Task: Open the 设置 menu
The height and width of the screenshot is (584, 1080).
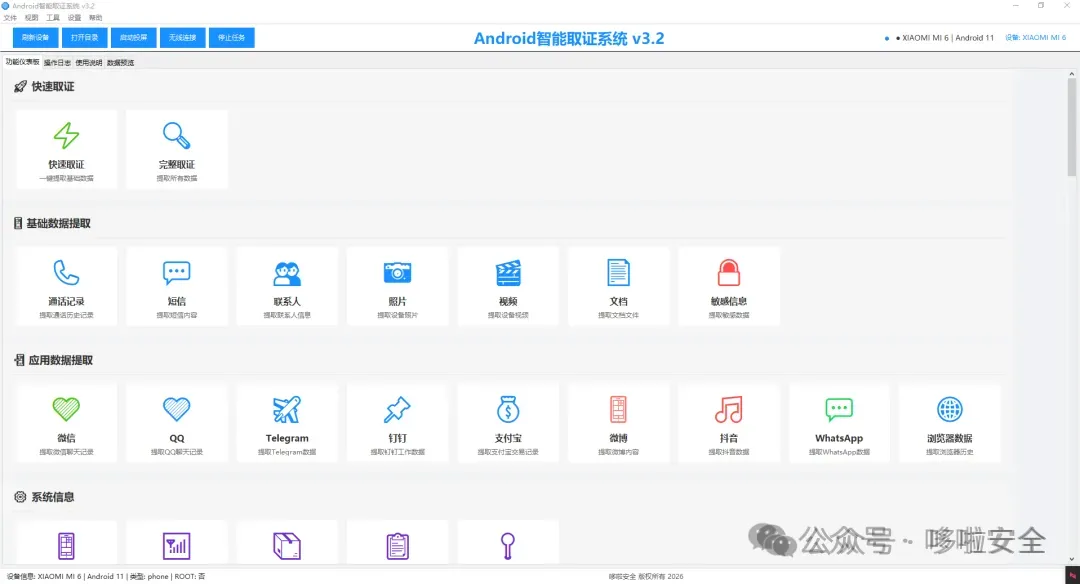Action: [x=74, y=18]
